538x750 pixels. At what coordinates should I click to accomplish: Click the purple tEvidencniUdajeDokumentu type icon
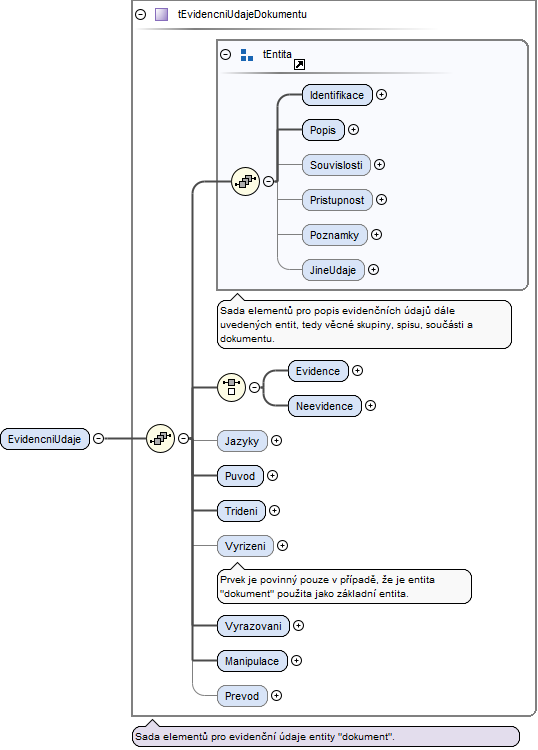[162, 14]
